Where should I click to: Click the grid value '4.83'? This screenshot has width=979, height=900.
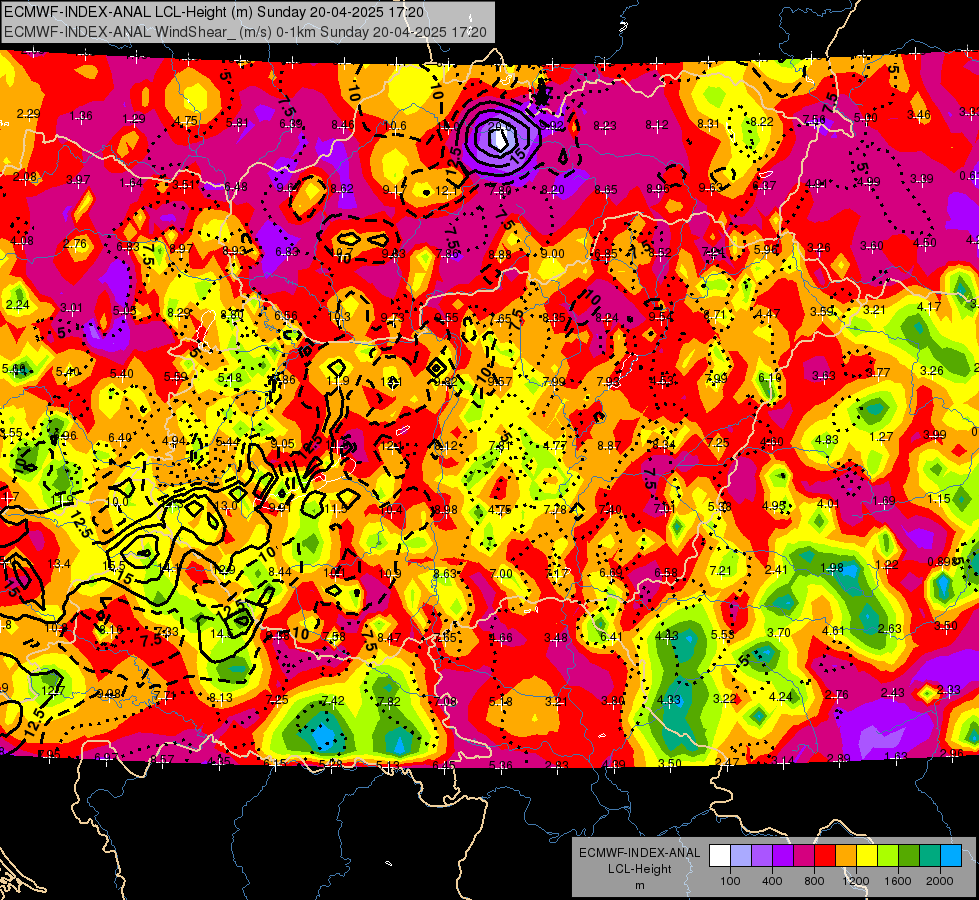point(827,439)
